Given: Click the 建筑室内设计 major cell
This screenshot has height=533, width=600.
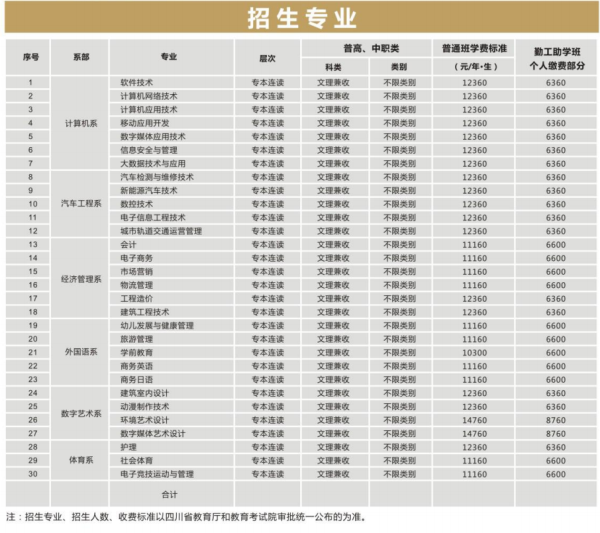Looking at the screenshot, I should [171, 393].
